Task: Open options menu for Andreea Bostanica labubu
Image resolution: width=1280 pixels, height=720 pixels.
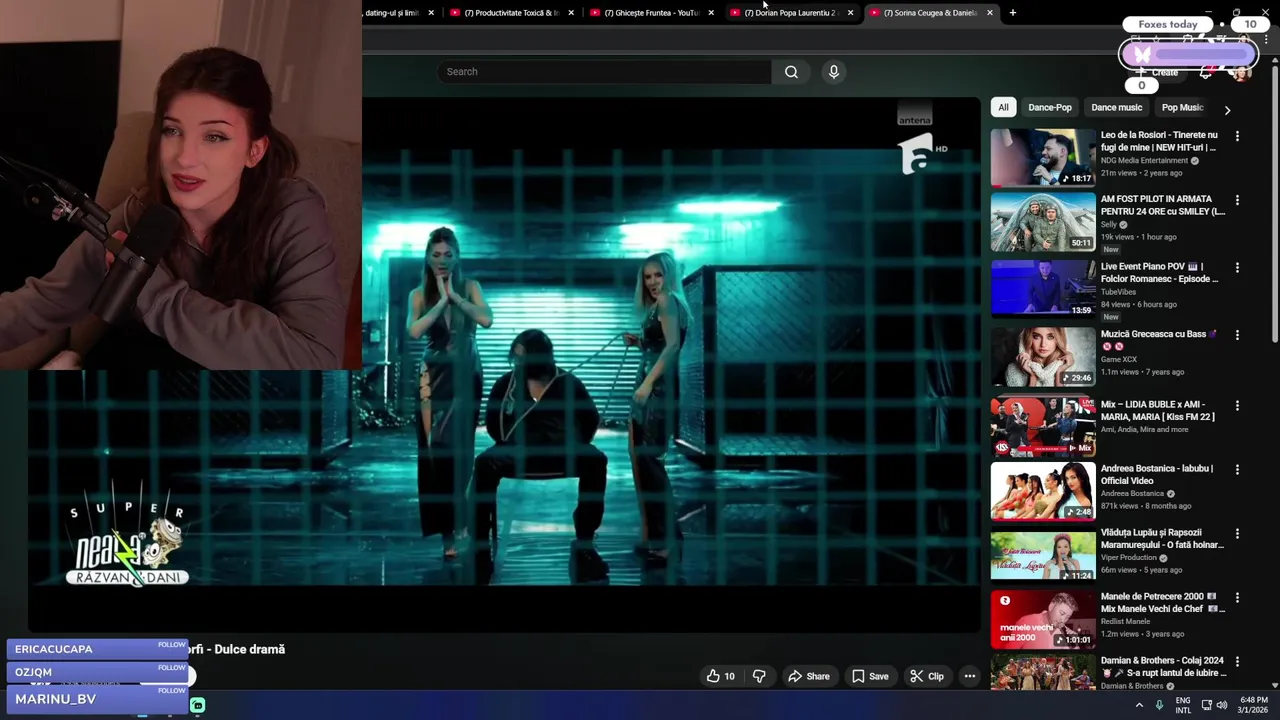Action: click(x=1237, y=469)
